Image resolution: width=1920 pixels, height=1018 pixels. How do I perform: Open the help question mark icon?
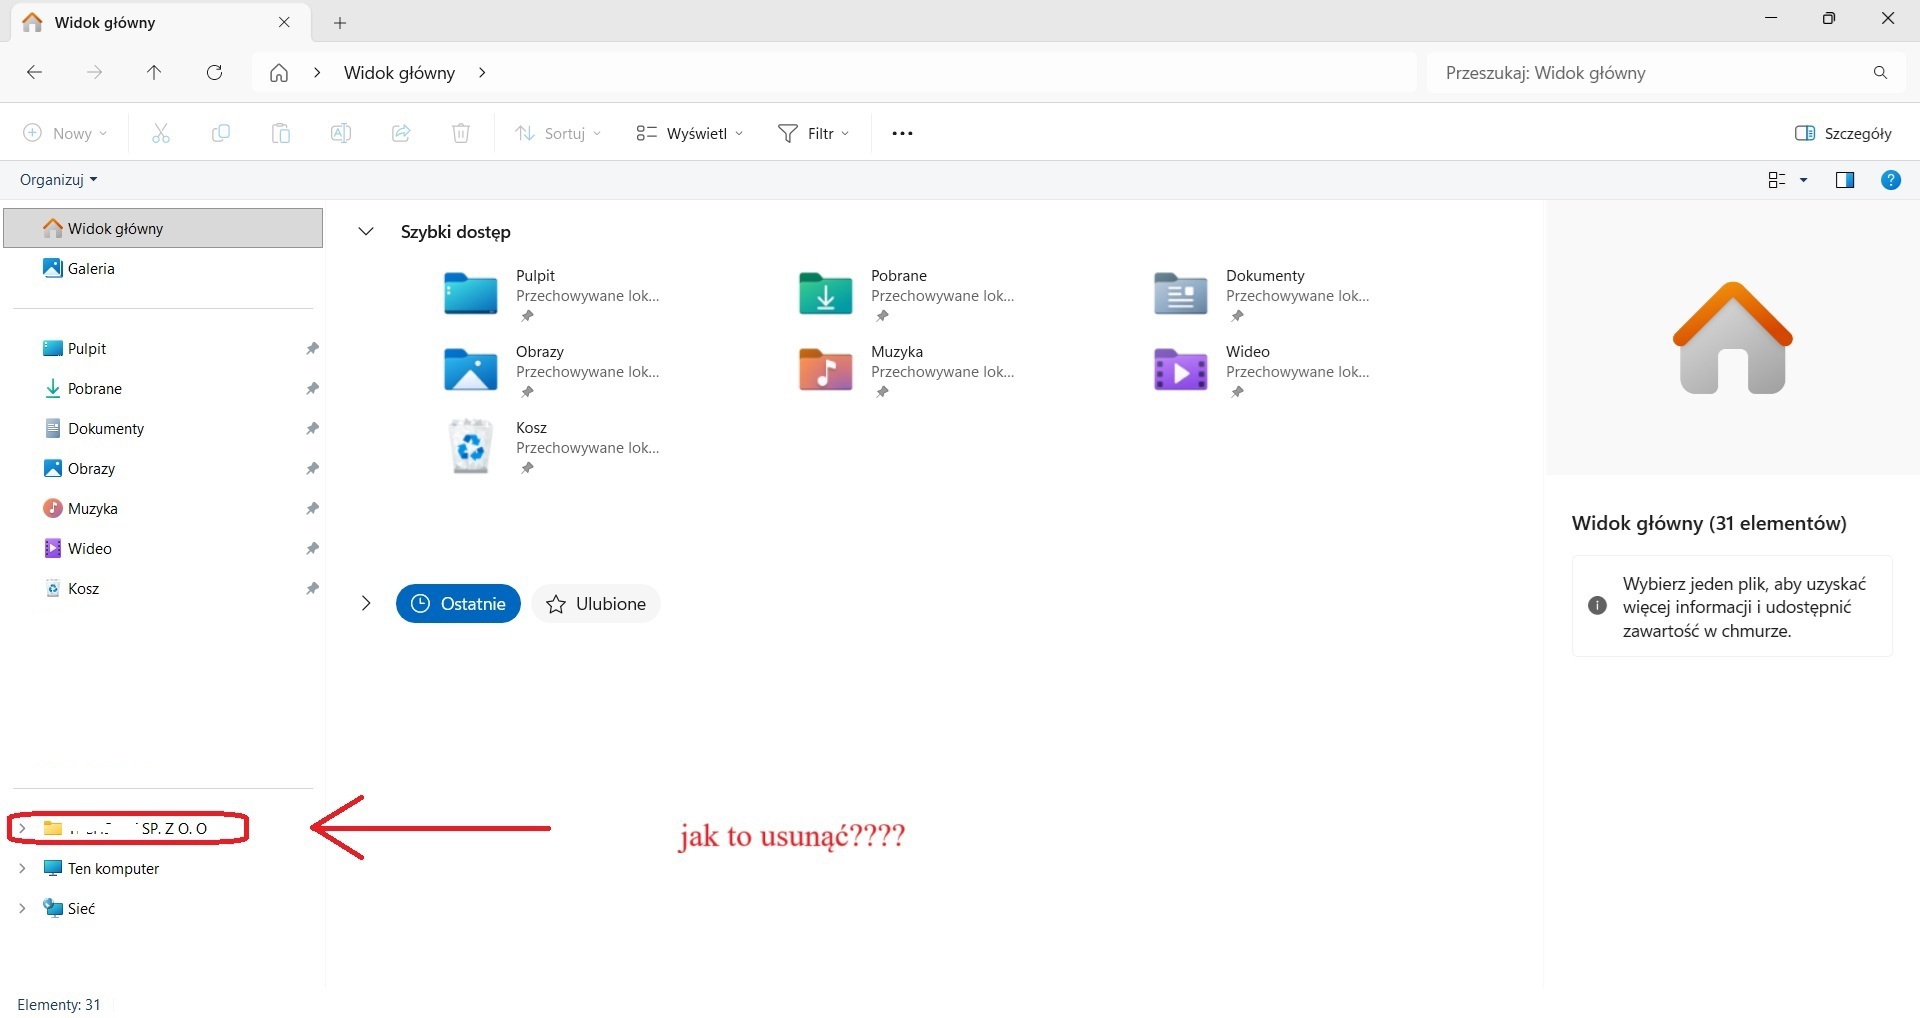[1890, 180]
